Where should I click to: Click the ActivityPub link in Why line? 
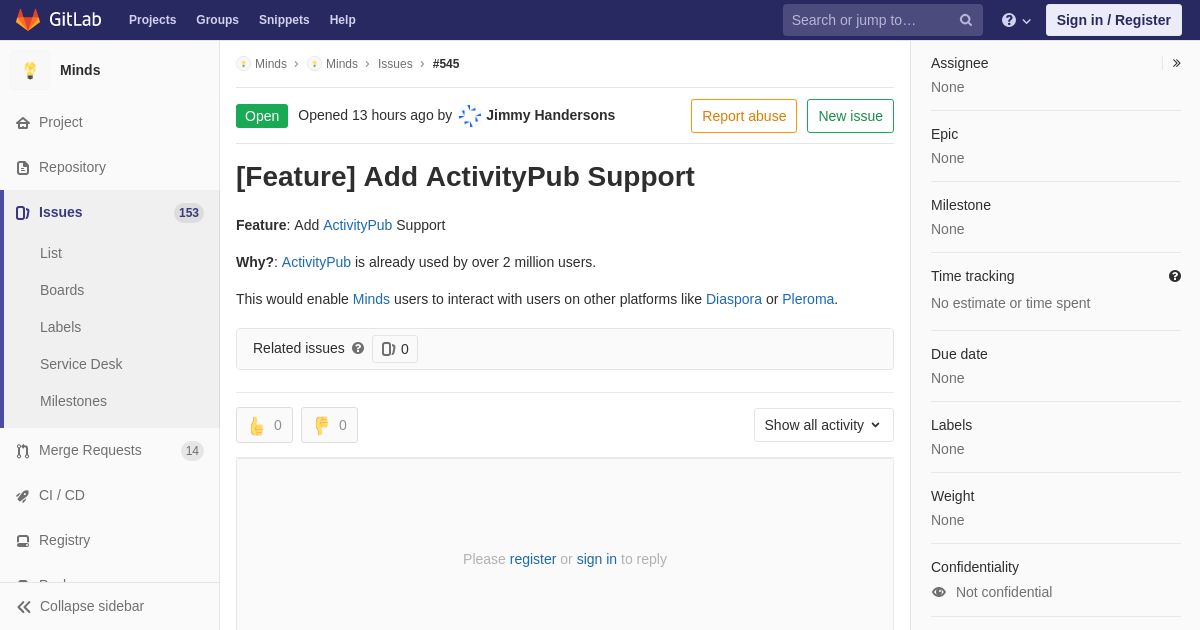316,262
